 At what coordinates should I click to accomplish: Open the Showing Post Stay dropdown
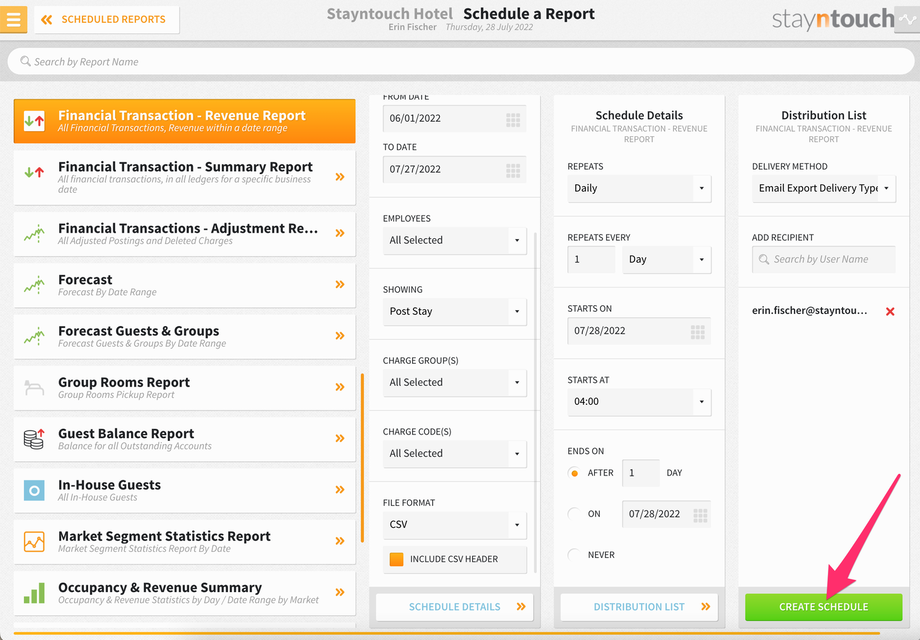pos(455,311)
